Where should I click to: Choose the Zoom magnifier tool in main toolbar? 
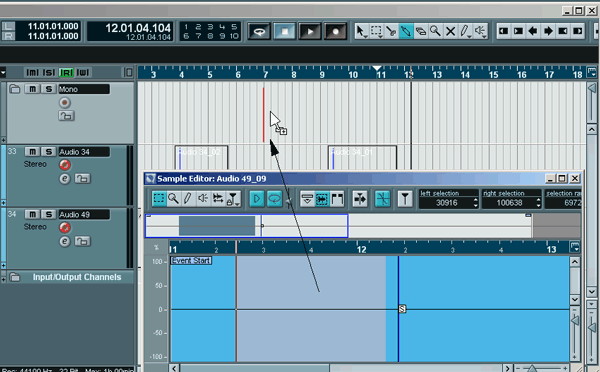(x=435, y=31)
